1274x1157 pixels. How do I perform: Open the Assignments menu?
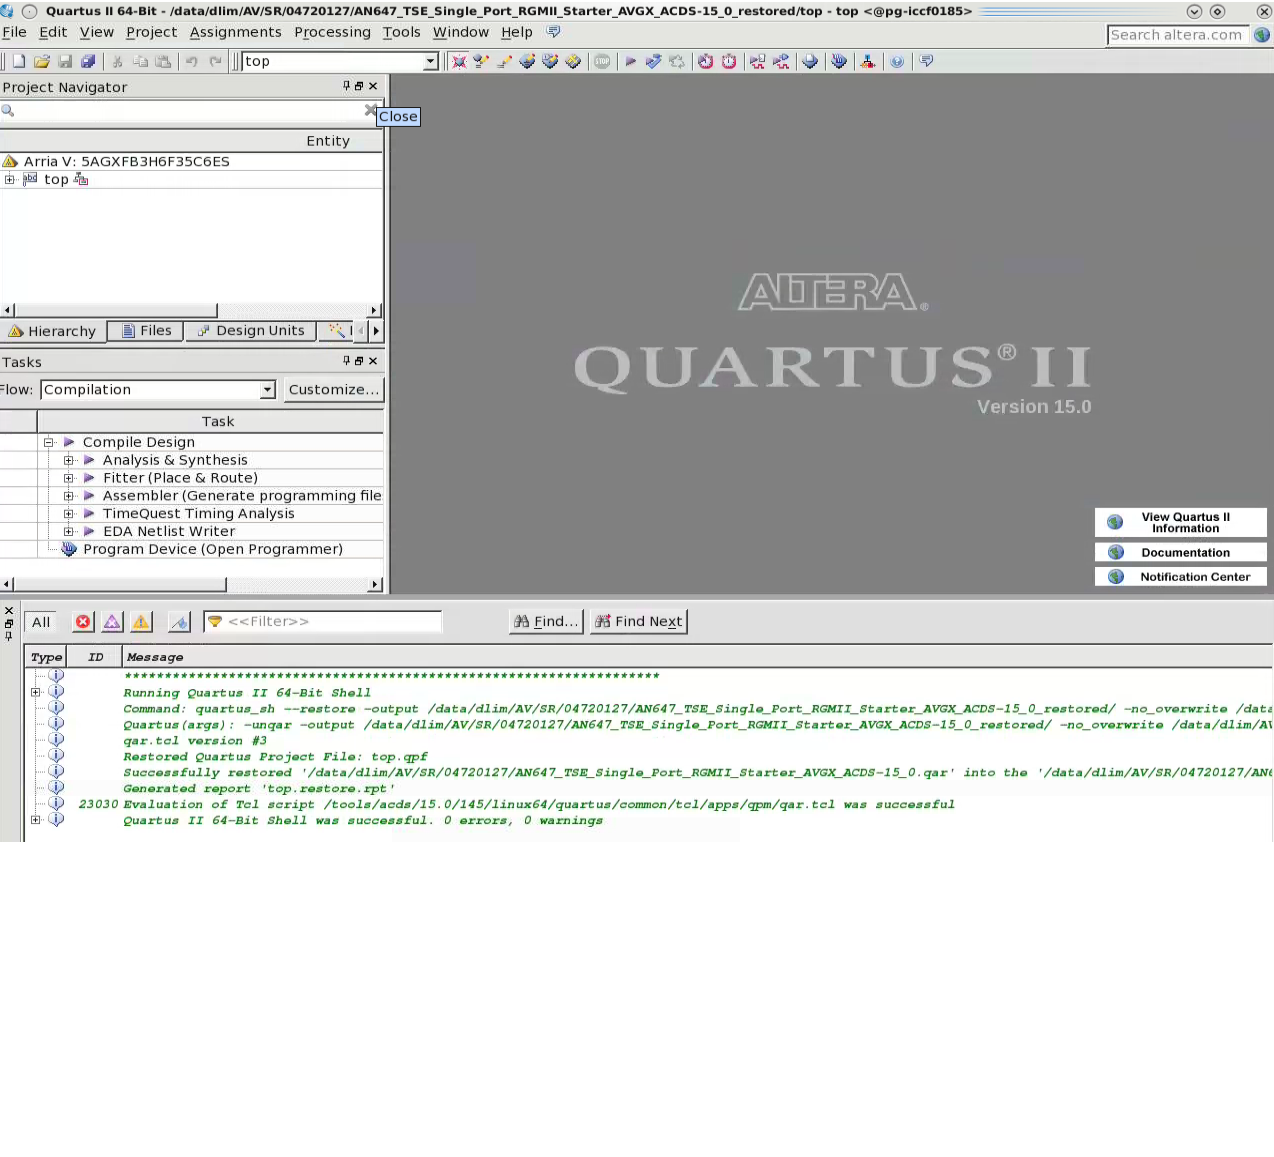point(235,32)
